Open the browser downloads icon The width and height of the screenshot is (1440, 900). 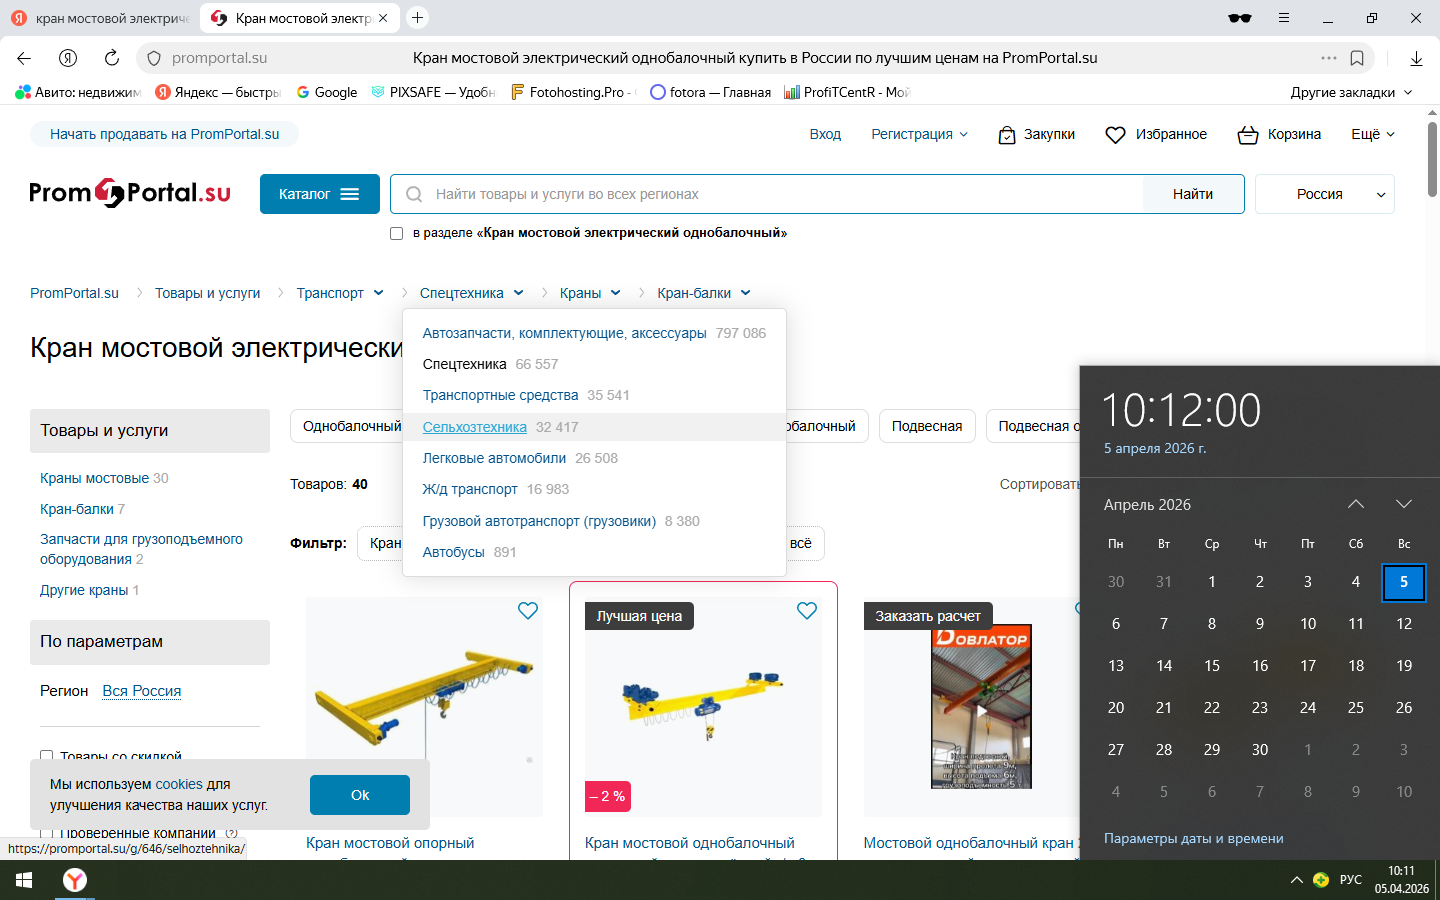[1416, 58]
